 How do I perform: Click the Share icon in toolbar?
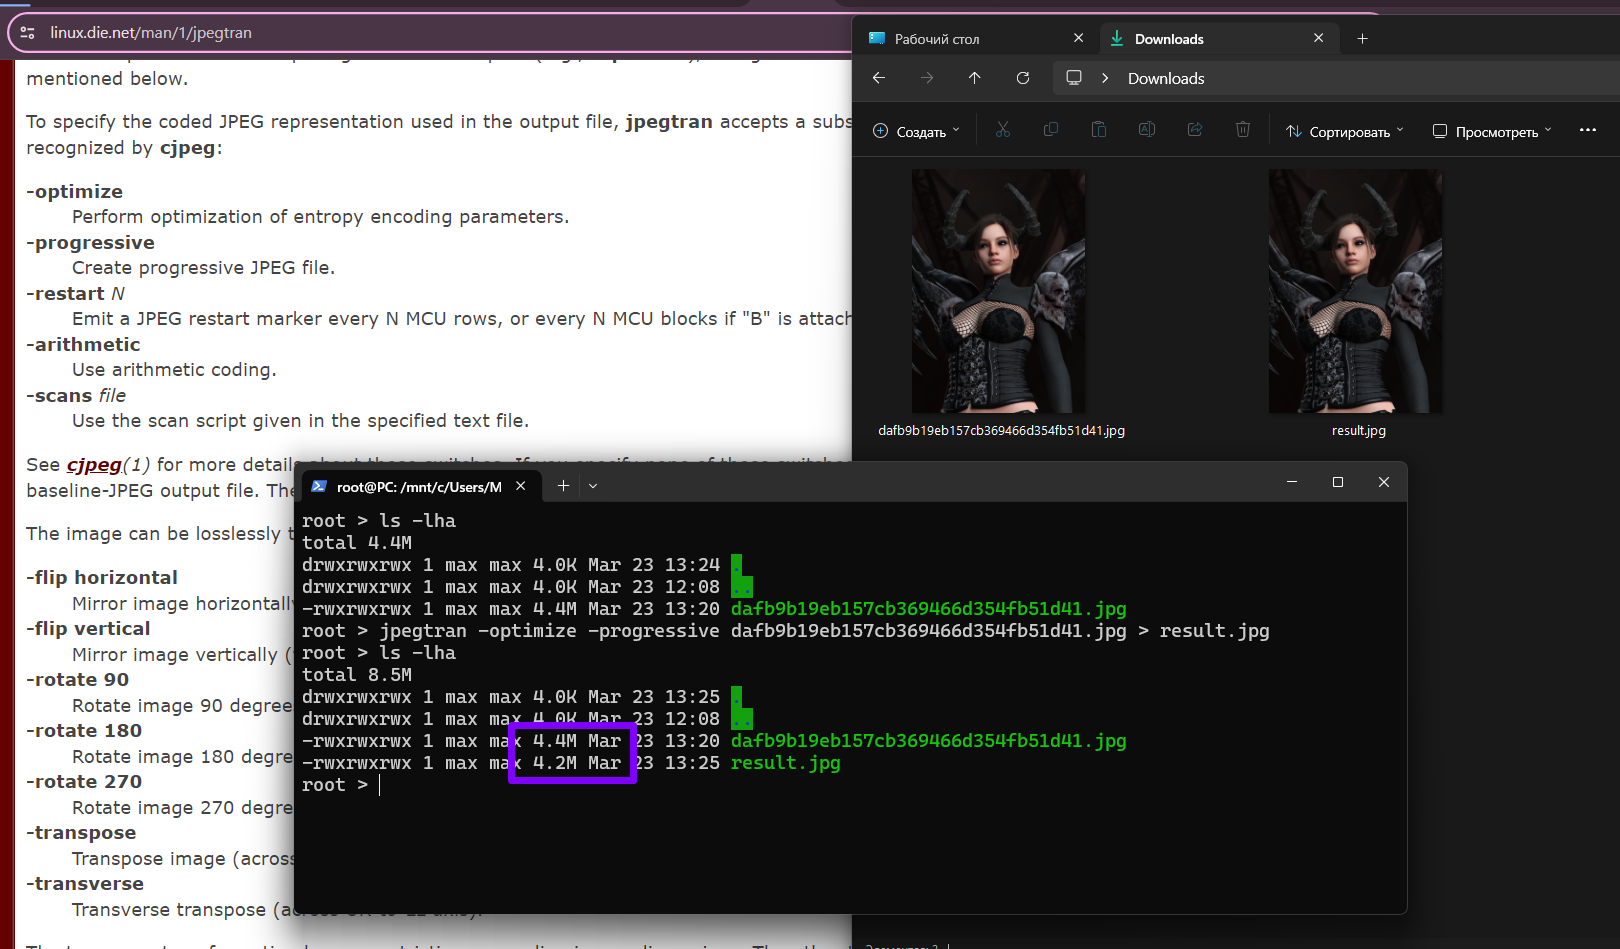(1195, 130)
